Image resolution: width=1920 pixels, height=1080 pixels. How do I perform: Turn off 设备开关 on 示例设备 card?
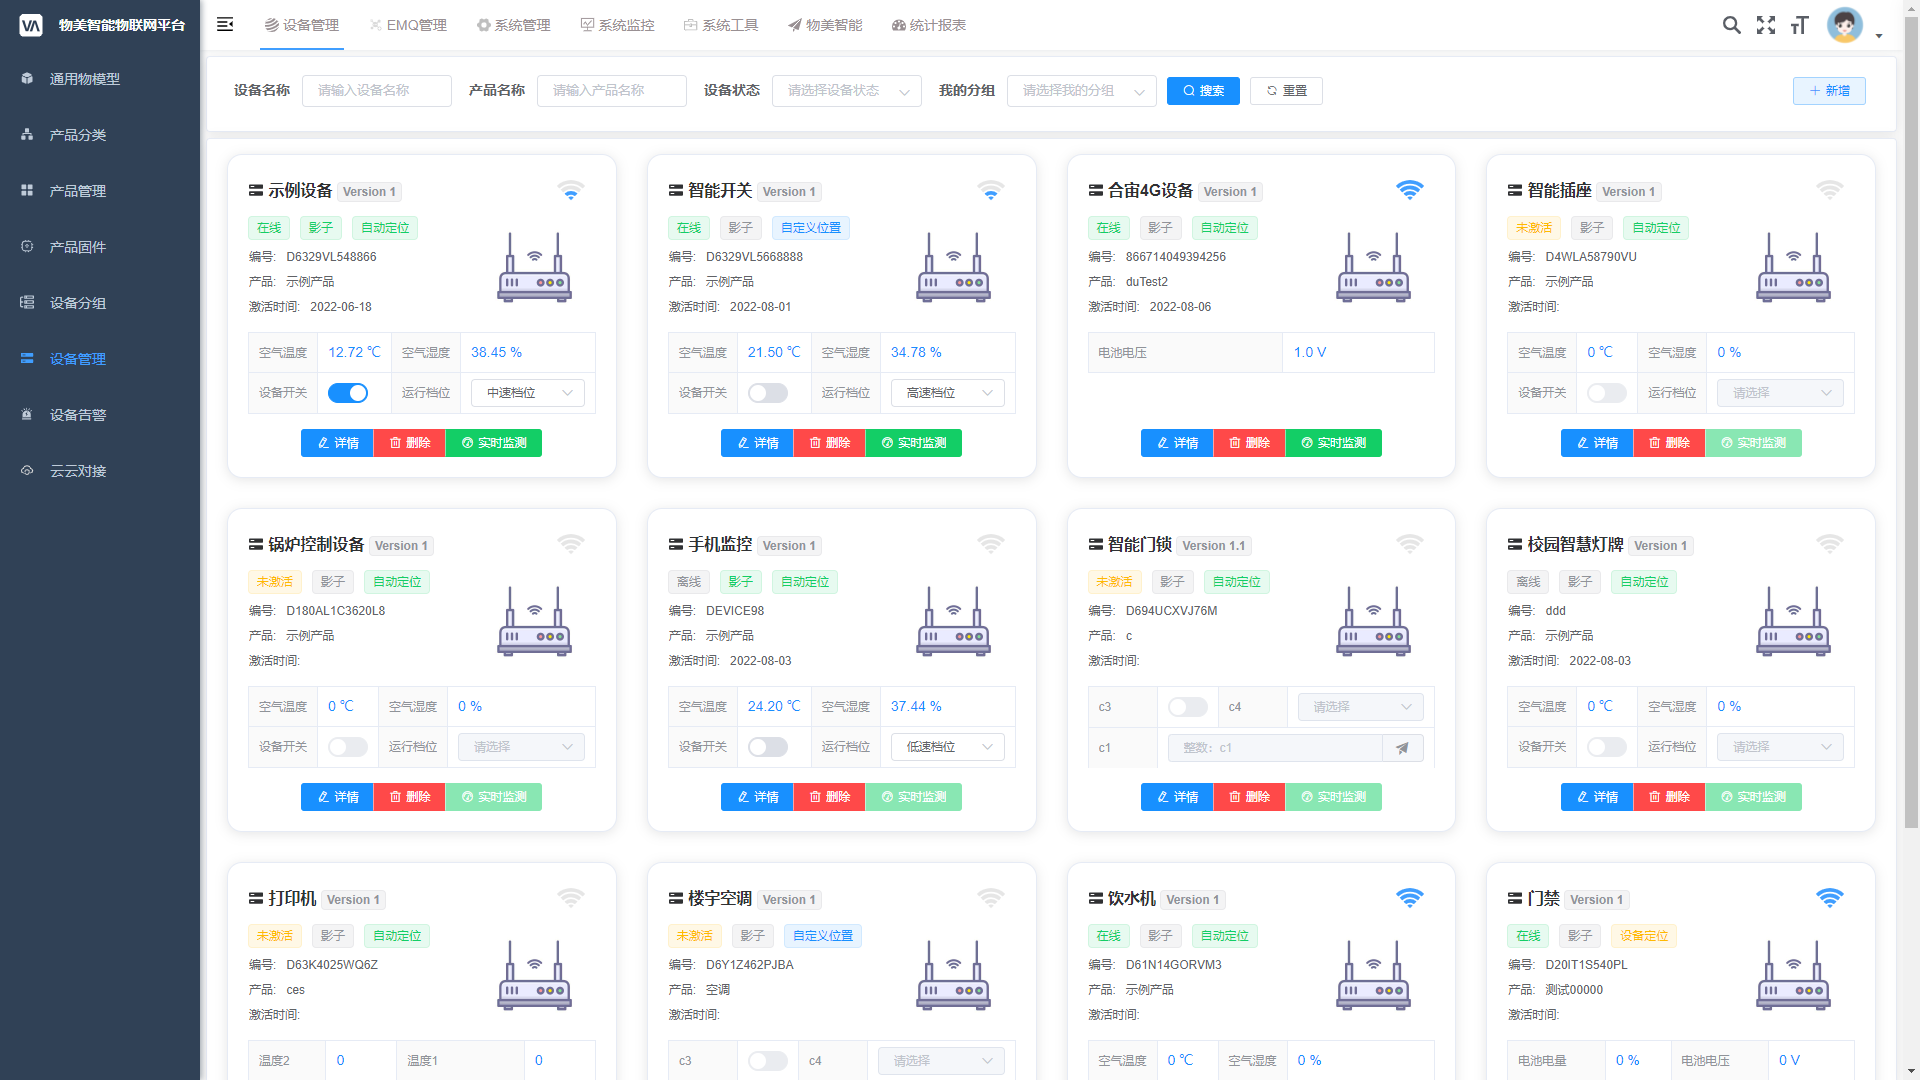348,393
